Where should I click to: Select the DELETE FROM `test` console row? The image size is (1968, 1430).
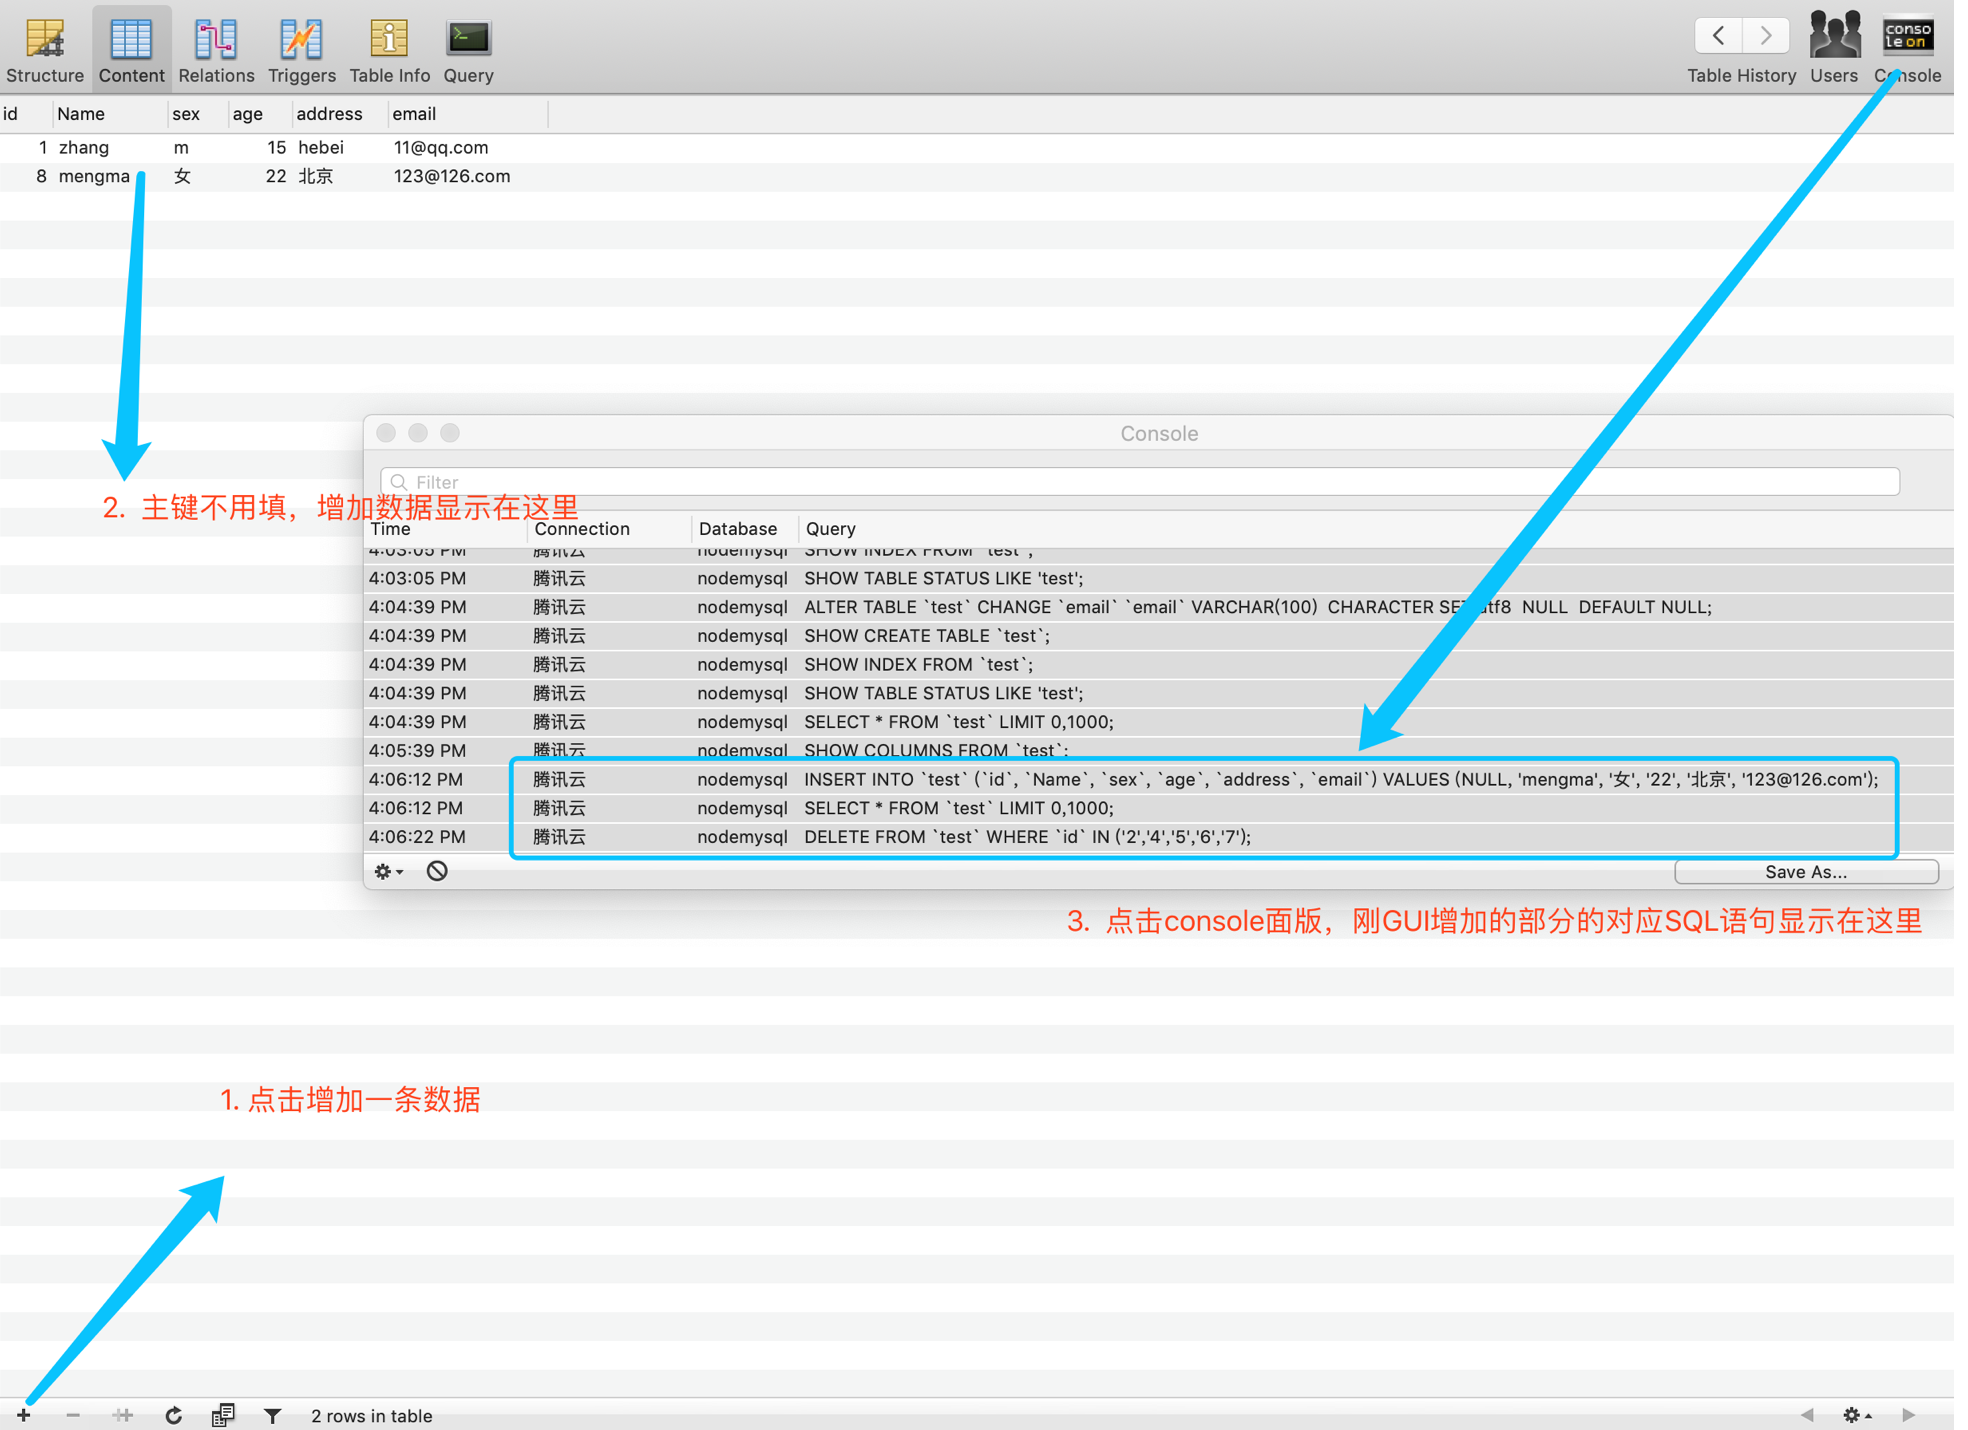pos(1159,837)
